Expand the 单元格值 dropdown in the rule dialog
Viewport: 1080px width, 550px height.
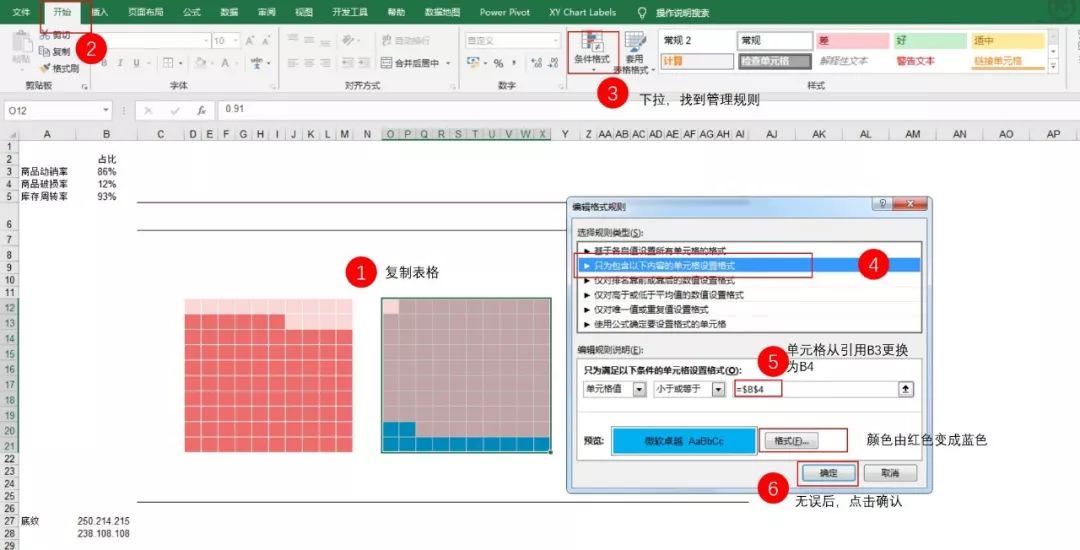639,389
